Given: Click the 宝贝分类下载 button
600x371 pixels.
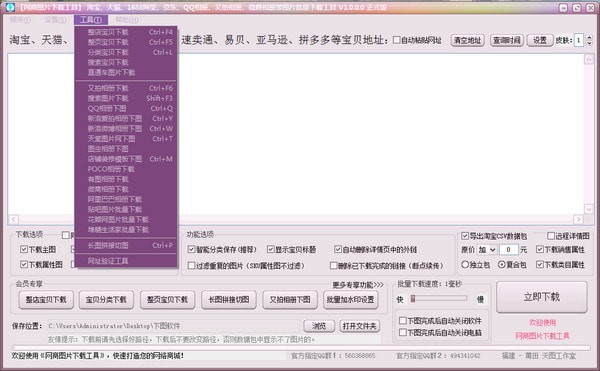Looking at the screenshot, I should 106,299.
